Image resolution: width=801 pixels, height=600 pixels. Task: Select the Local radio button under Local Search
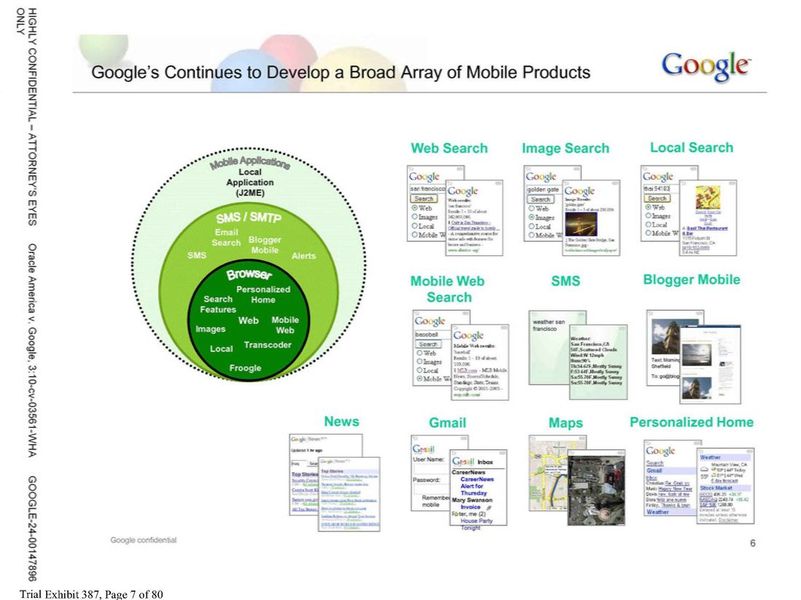point(647,225)
